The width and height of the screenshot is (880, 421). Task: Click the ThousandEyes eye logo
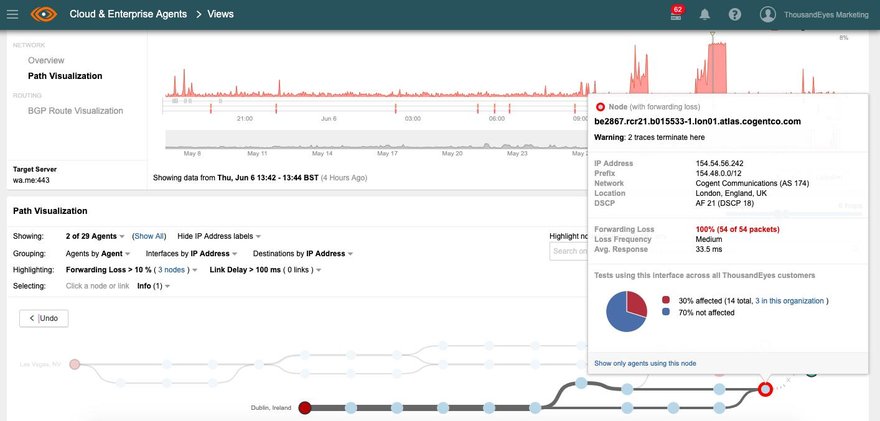coord(44,14)
